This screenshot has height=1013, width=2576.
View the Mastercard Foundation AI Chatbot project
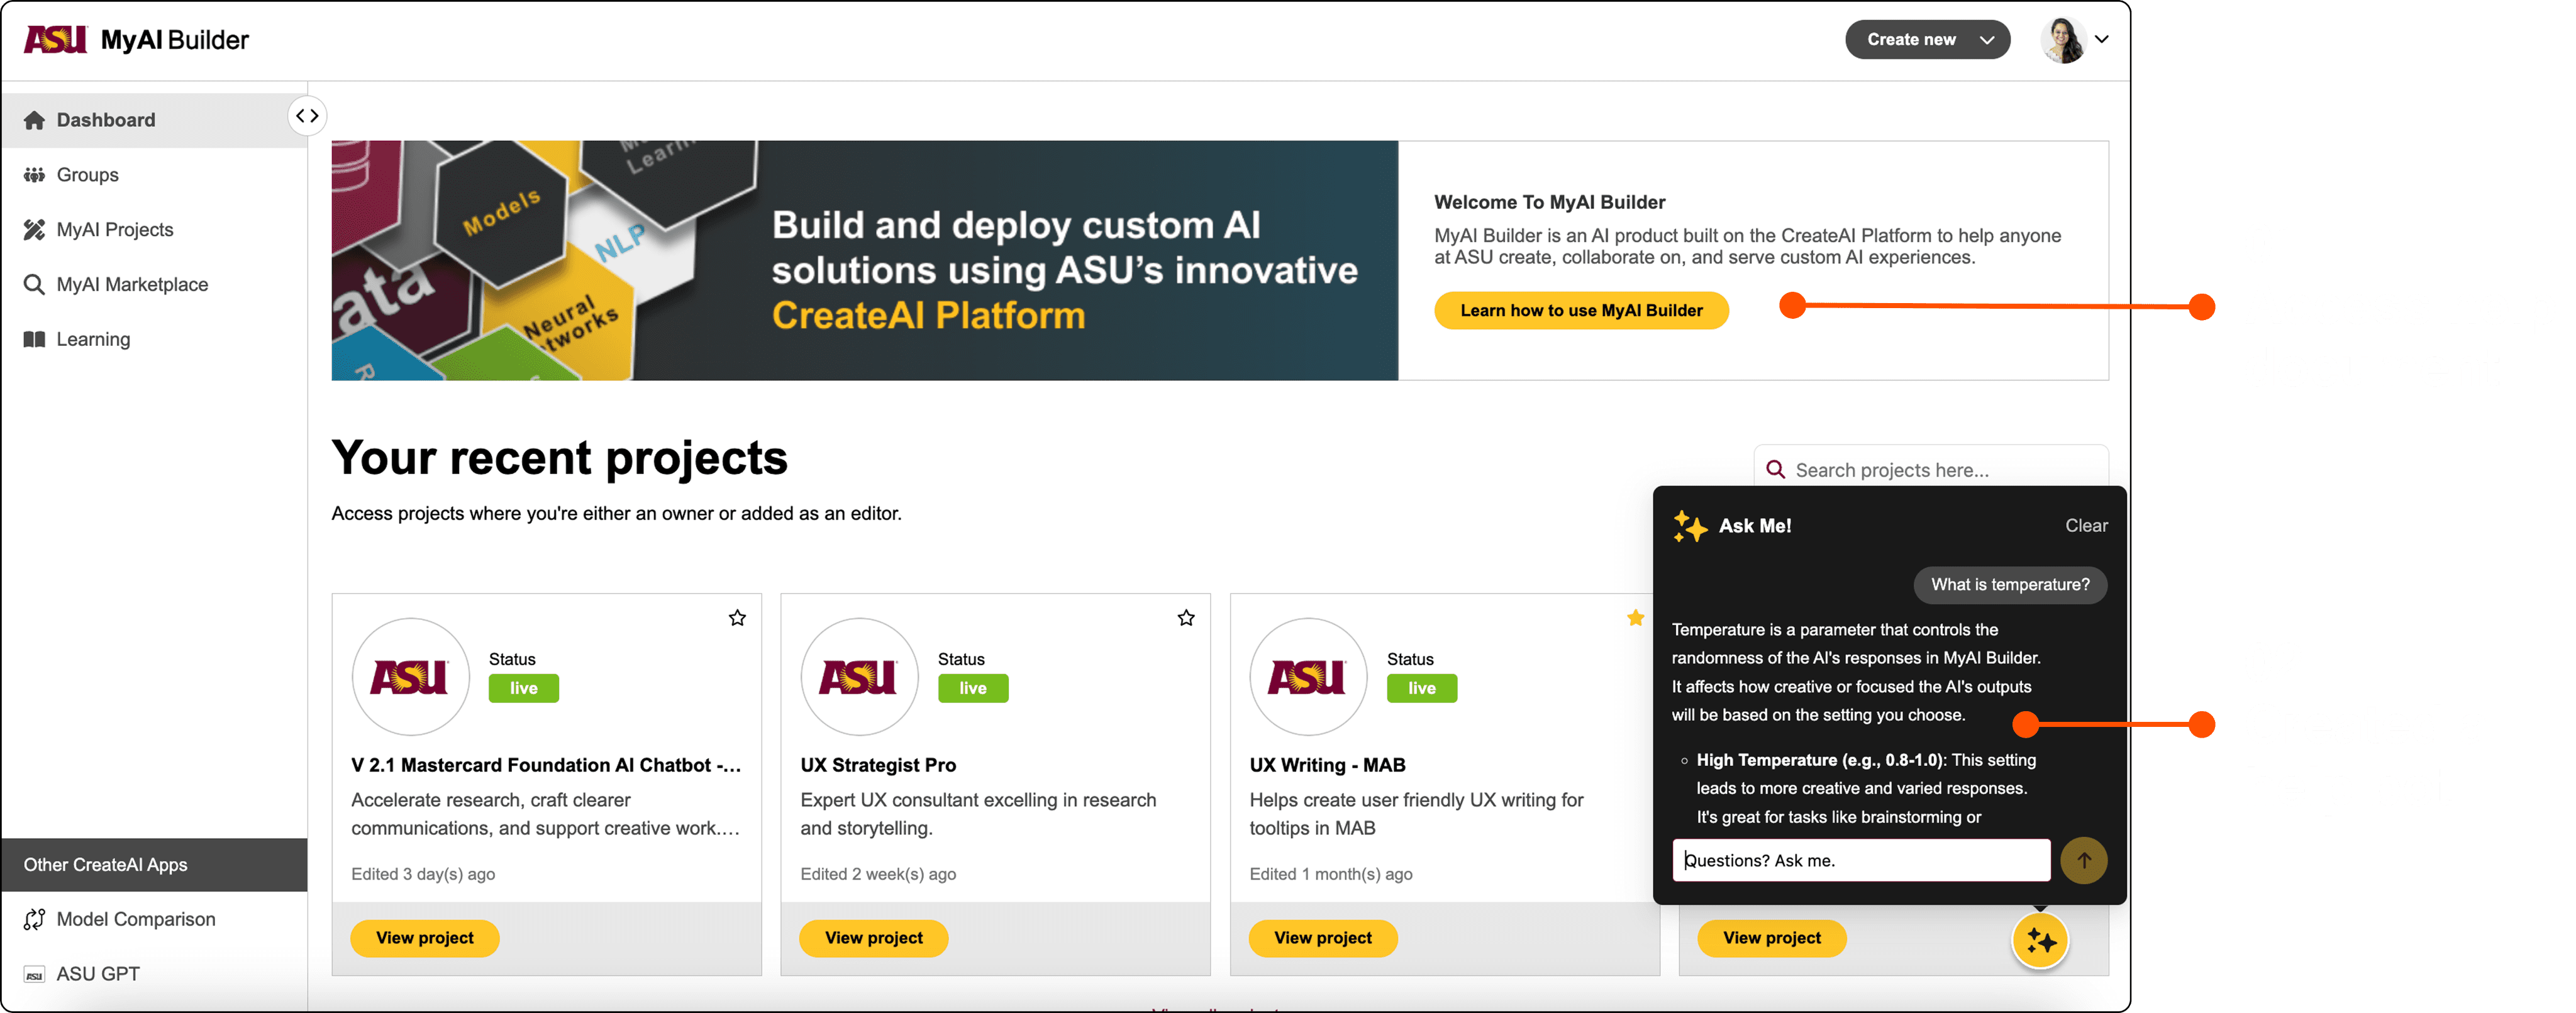coord(425,938)
